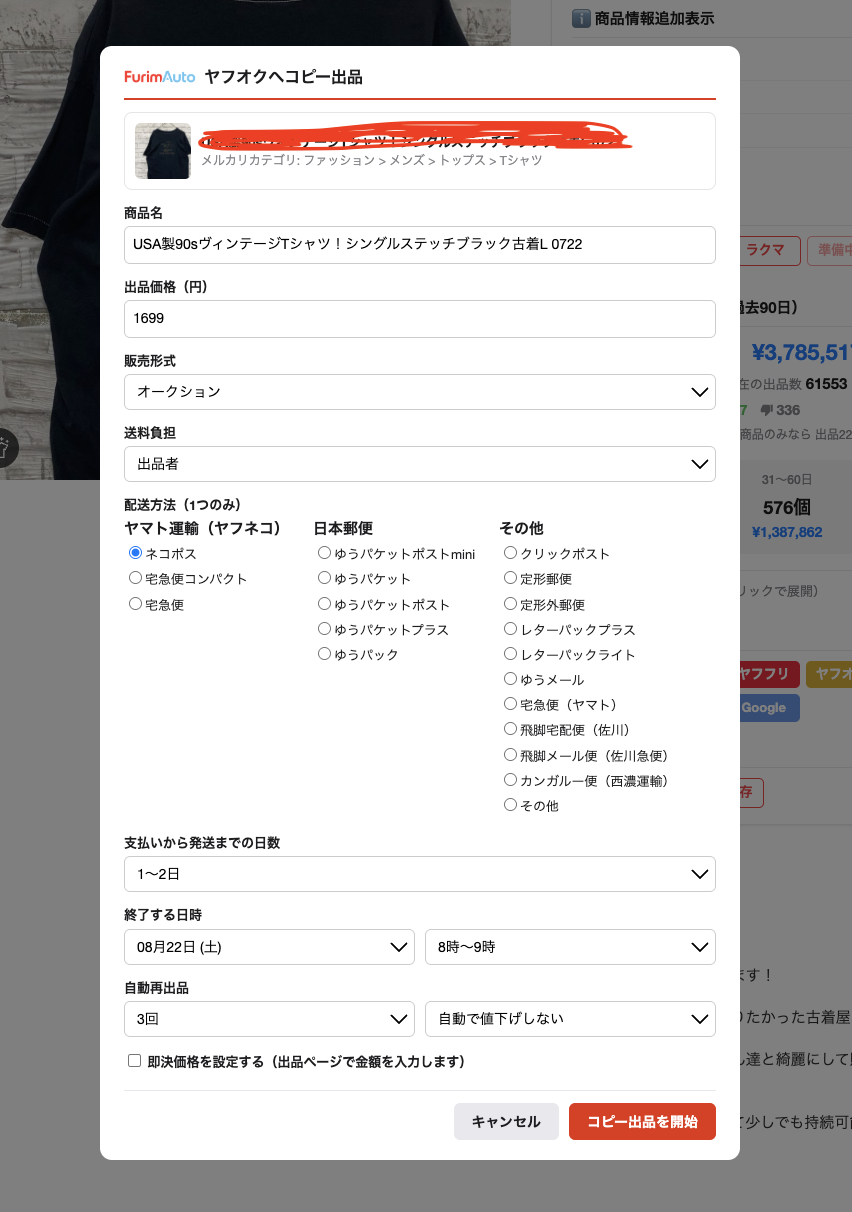Screen dimensions: 852x1212
Task: Select ゆうパケットポストmini option
Action: click(324, 553)
